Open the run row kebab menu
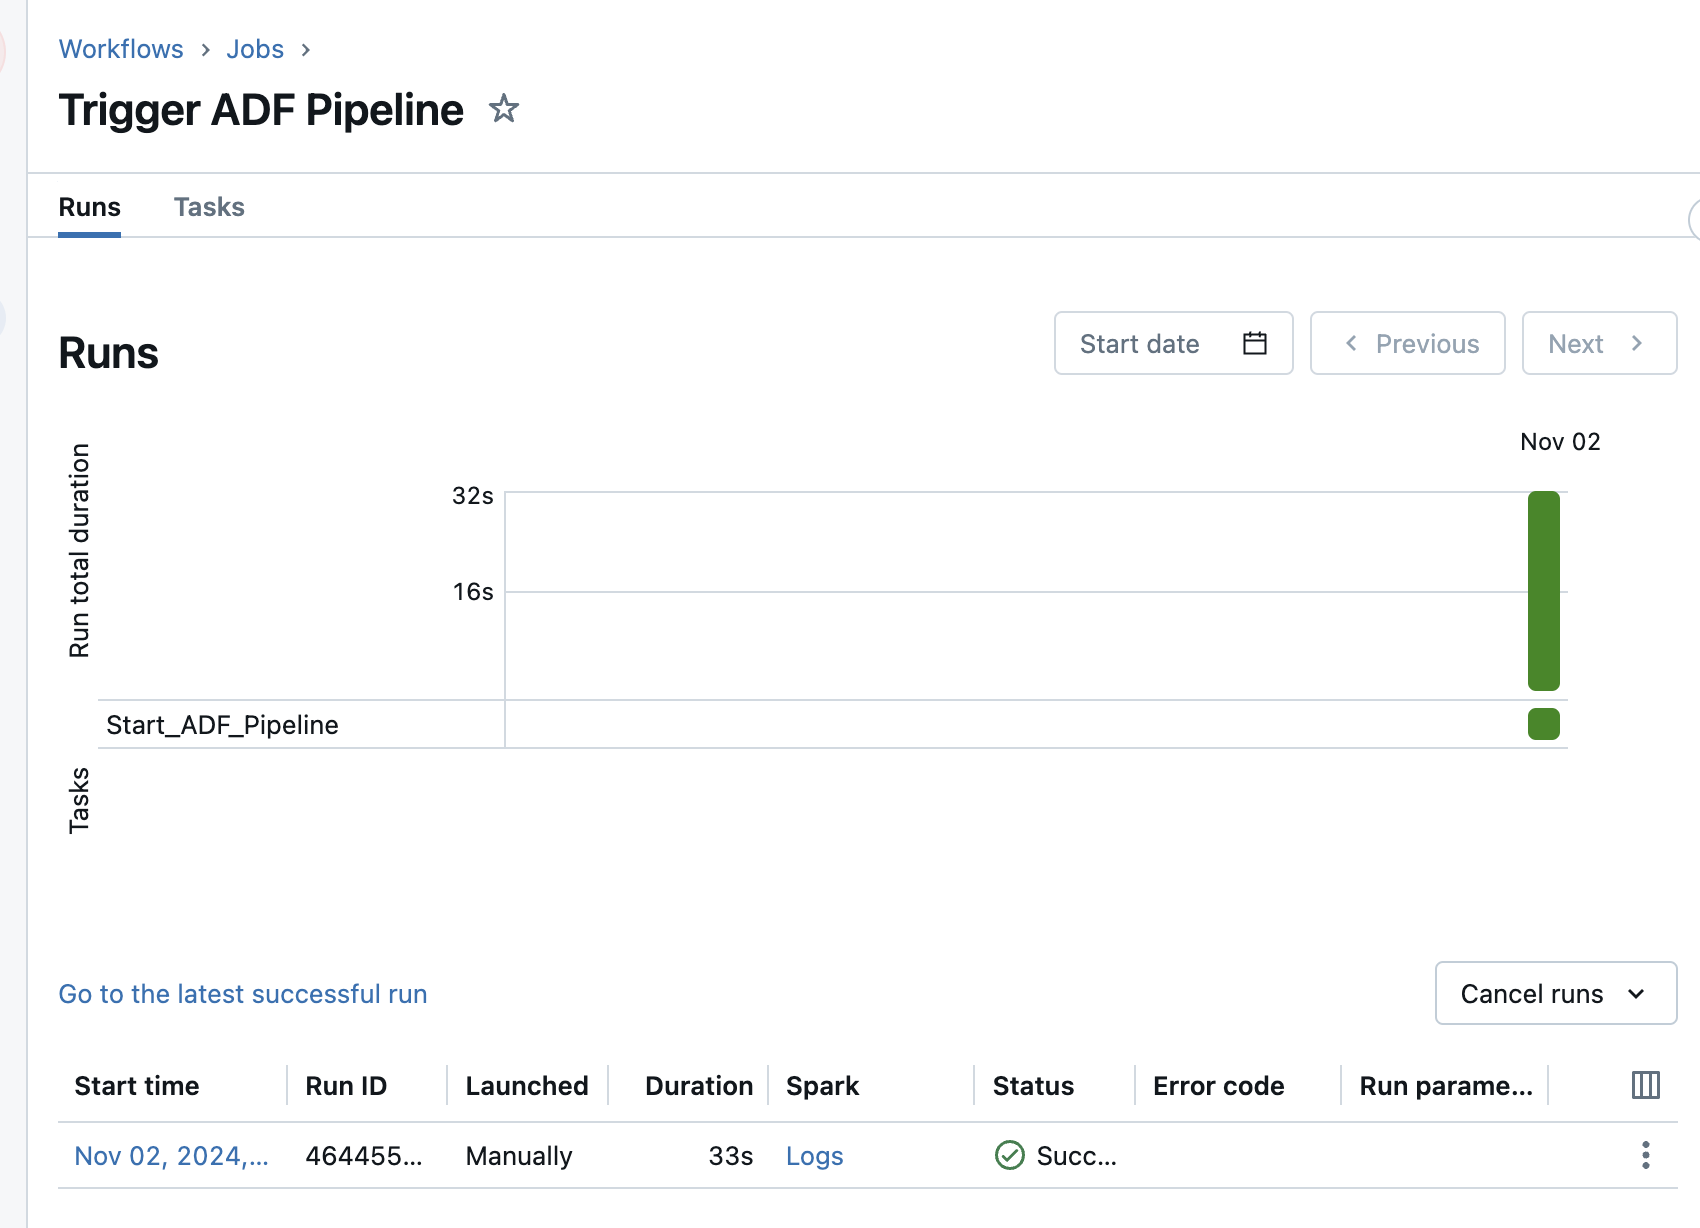 1645,1155
